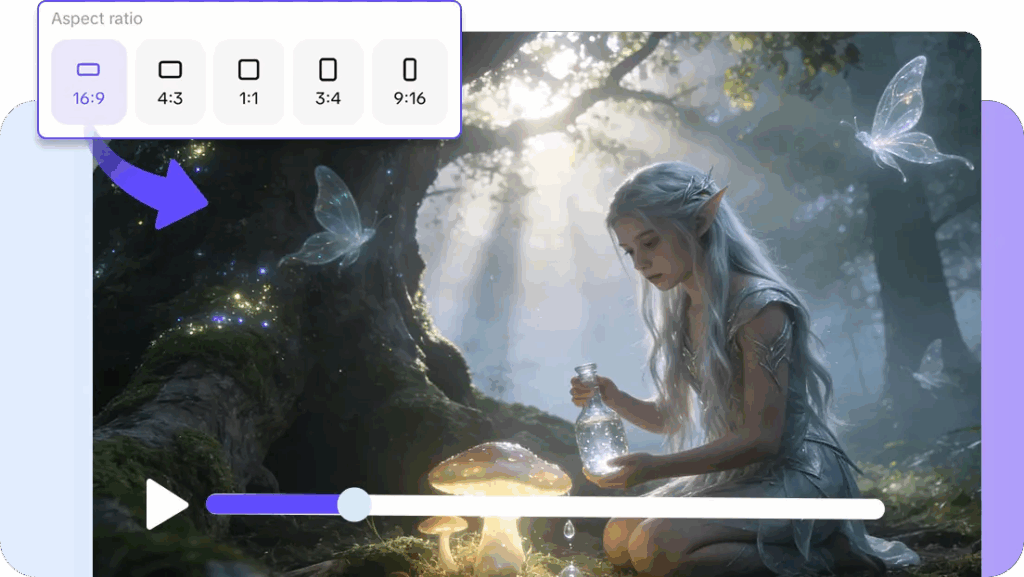This screenshot has height=577, width=1024.
Task: Select the 3:4 portrait ratio icon
Action: (x=328, y=69)
